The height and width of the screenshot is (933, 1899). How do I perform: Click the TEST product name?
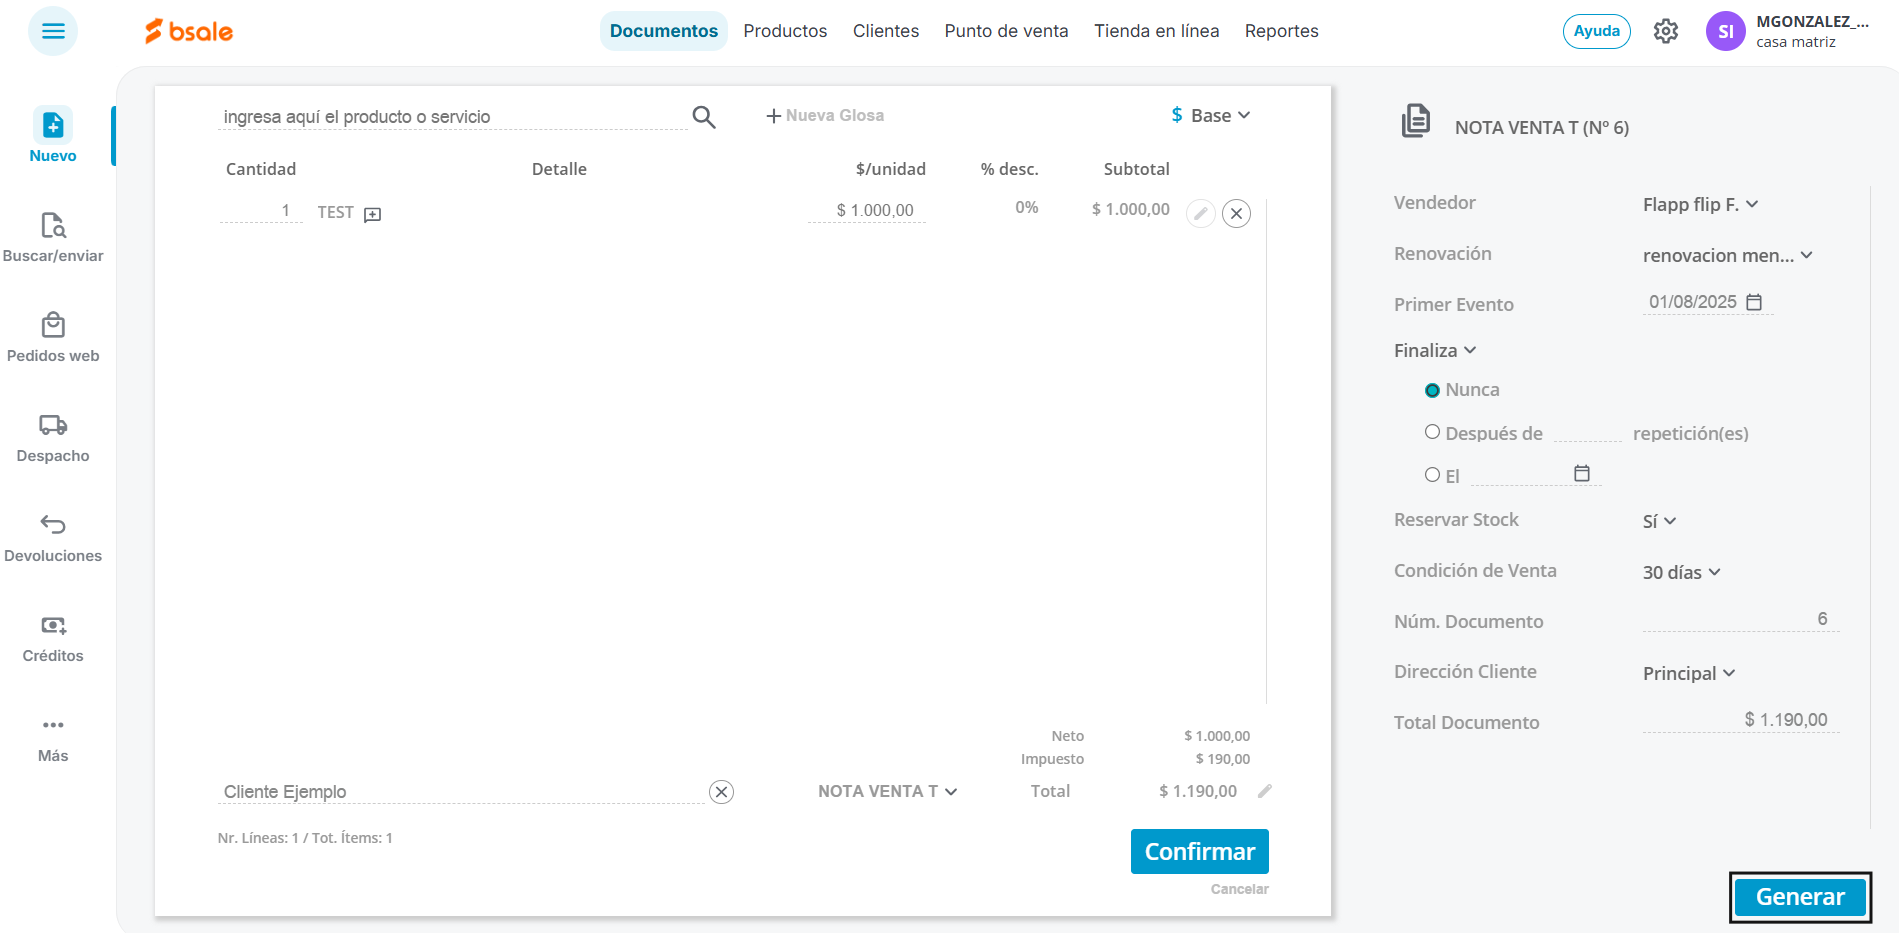[x=336, y=212]
